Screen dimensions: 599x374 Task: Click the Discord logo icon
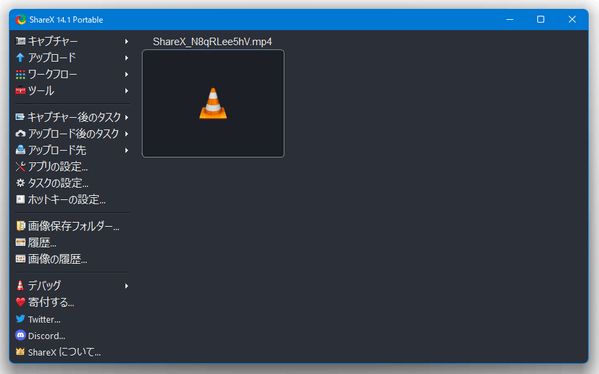click(20, 335)
